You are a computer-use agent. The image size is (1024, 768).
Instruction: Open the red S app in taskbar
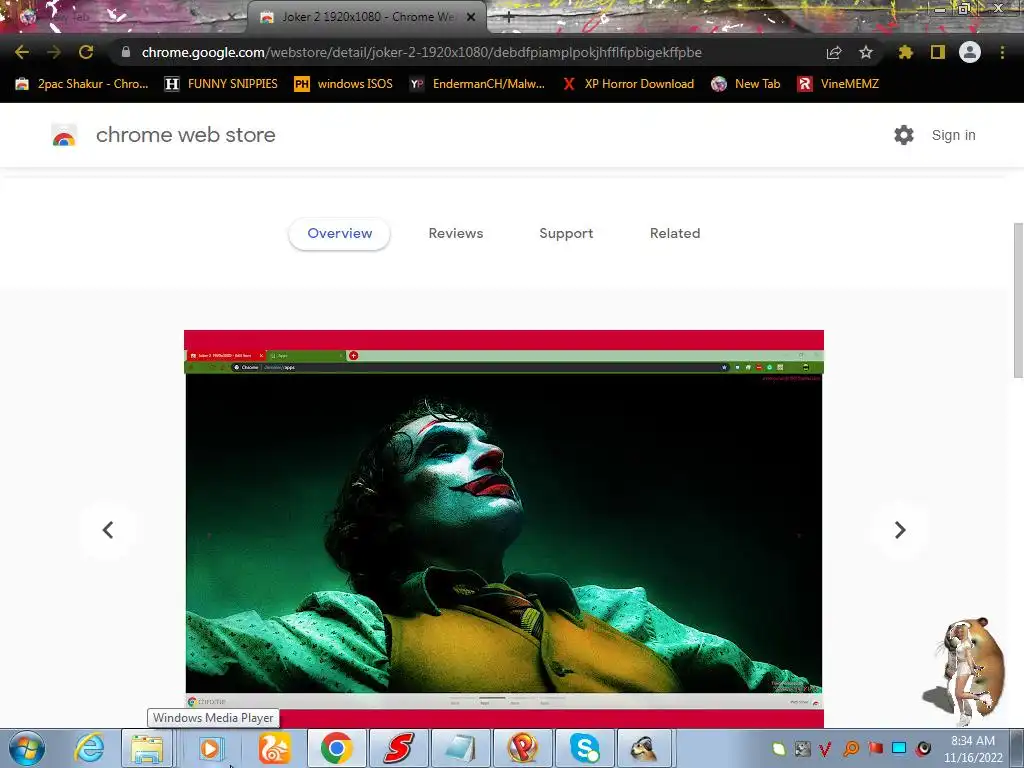click(398, 748)
